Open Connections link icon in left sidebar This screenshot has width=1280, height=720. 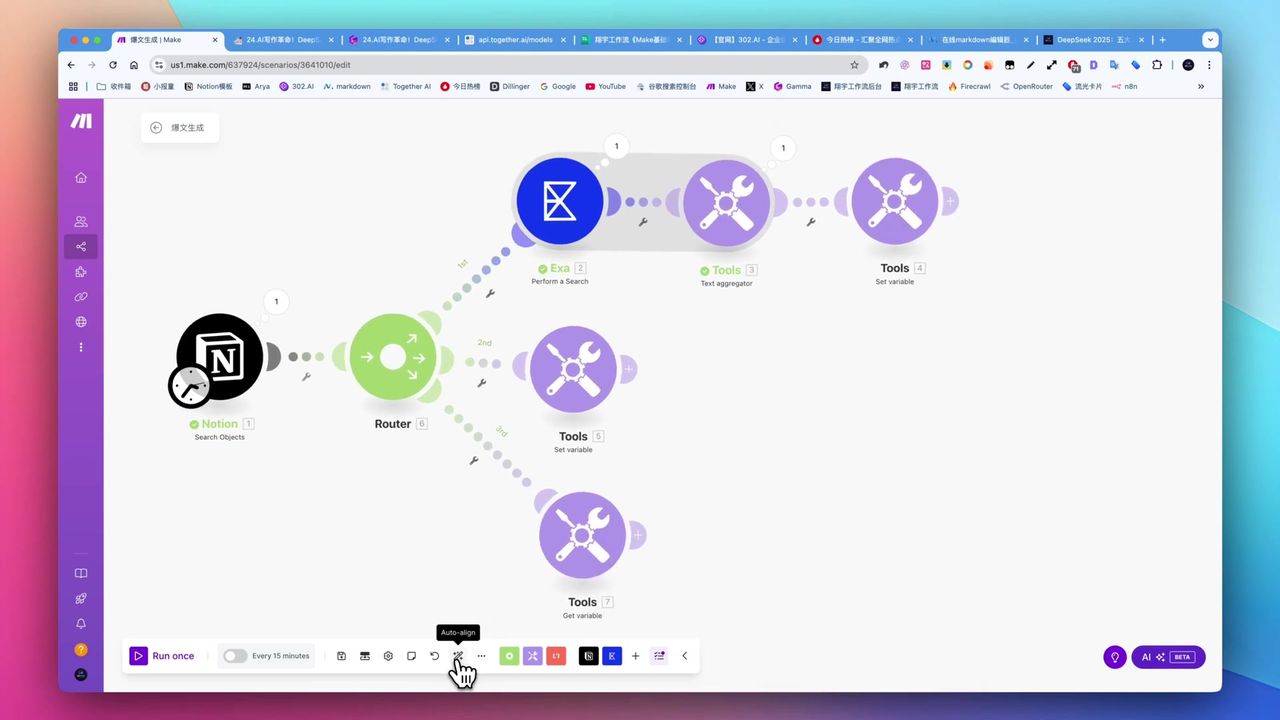tap(81, 297)
